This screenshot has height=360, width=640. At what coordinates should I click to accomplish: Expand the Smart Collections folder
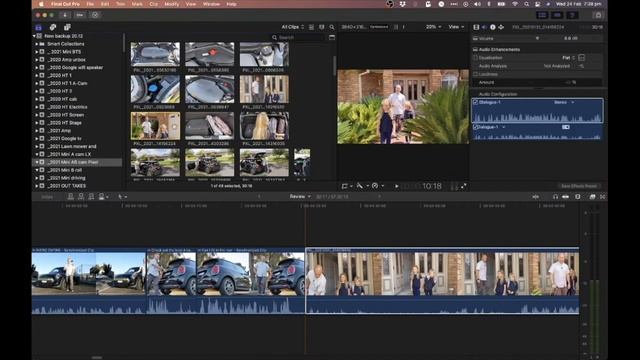click(x=37, y=44)
